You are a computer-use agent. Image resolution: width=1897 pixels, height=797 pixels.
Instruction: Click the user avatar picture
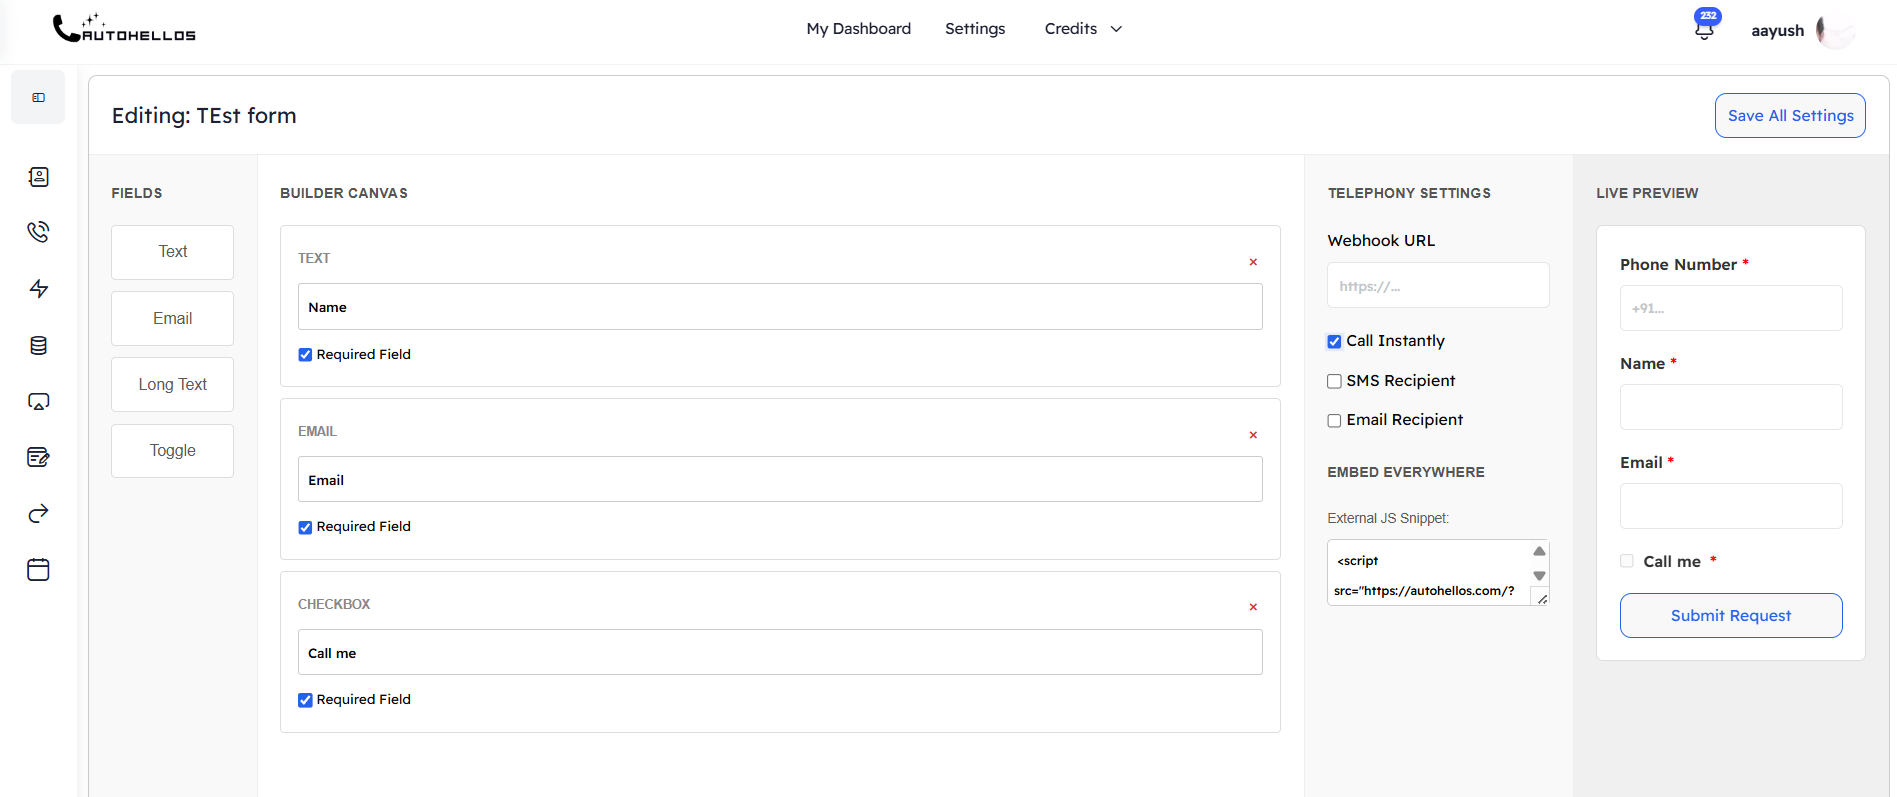point(1836,30)
